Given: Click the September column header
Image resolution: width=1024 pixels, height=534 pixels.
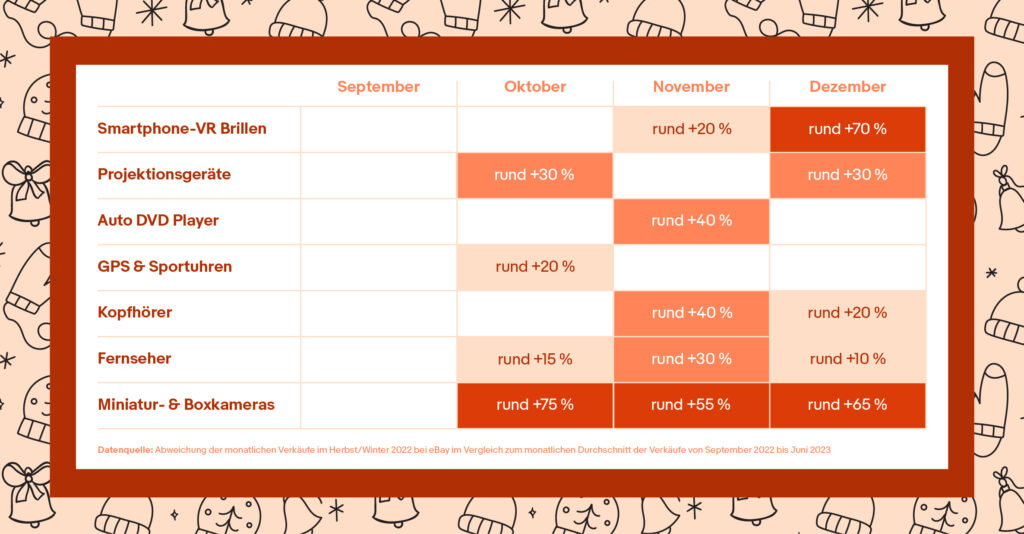Looking at the screenshot, I should coord(378,87).
